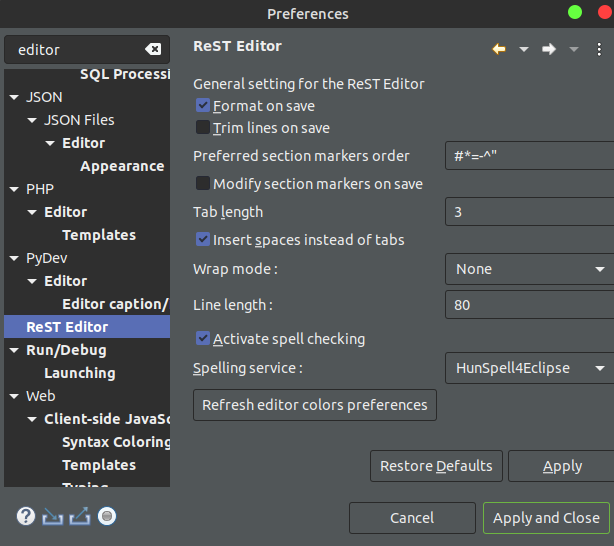
Task: Select Launching under Run/Debug
Action: (x=80, y=373)
